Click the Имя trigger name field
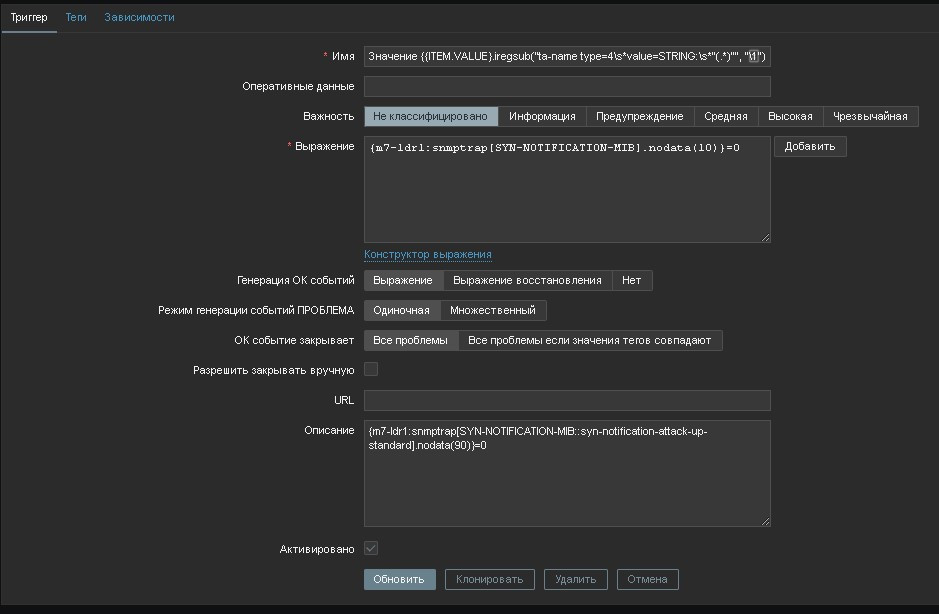939x614 pixels. pos(567,56)
